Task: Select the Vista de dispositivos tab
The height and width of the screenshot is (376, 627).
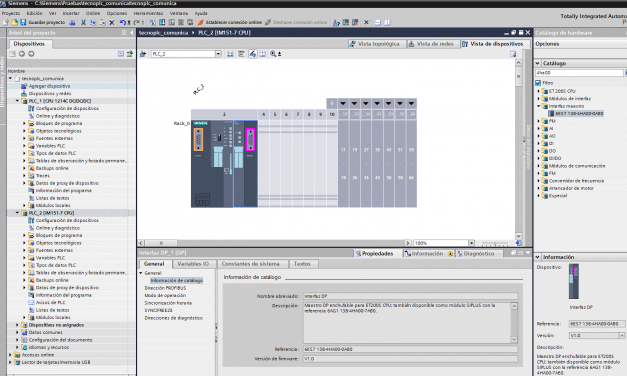Action: click(x=494, y=44)
